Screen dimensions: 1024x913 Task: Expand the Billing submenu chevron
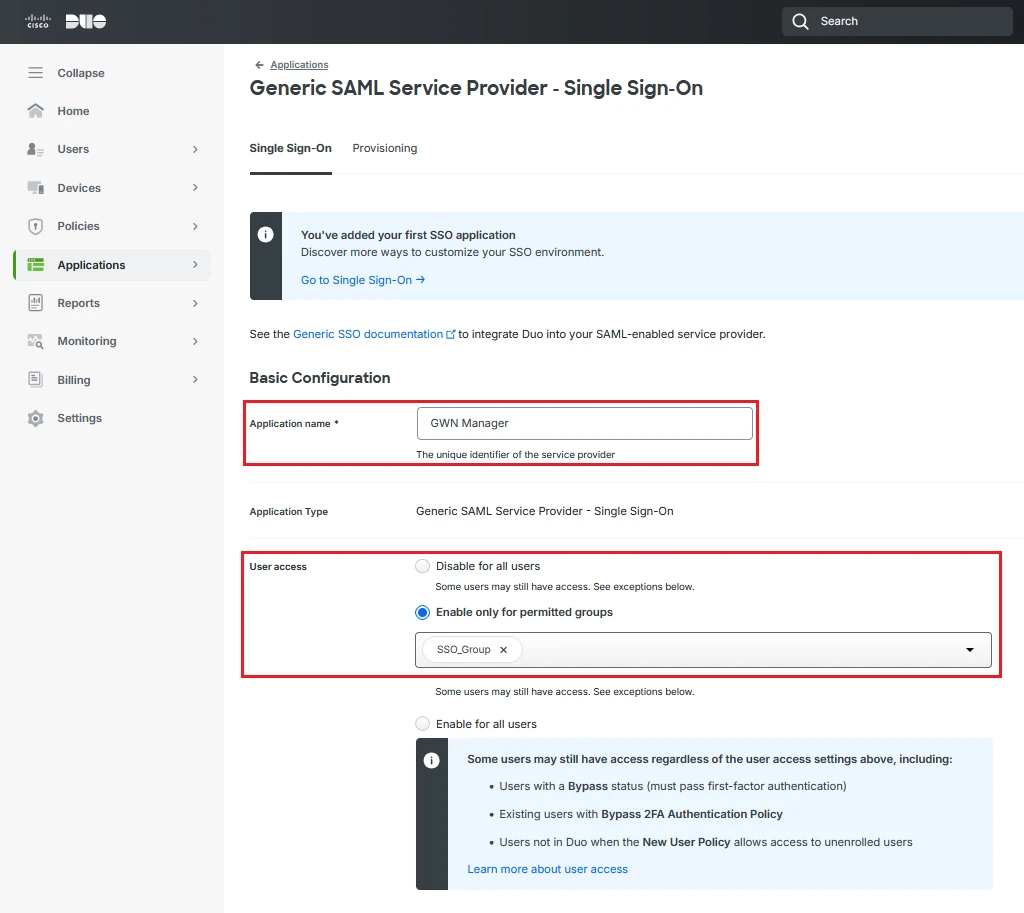(x=195, y=379)
